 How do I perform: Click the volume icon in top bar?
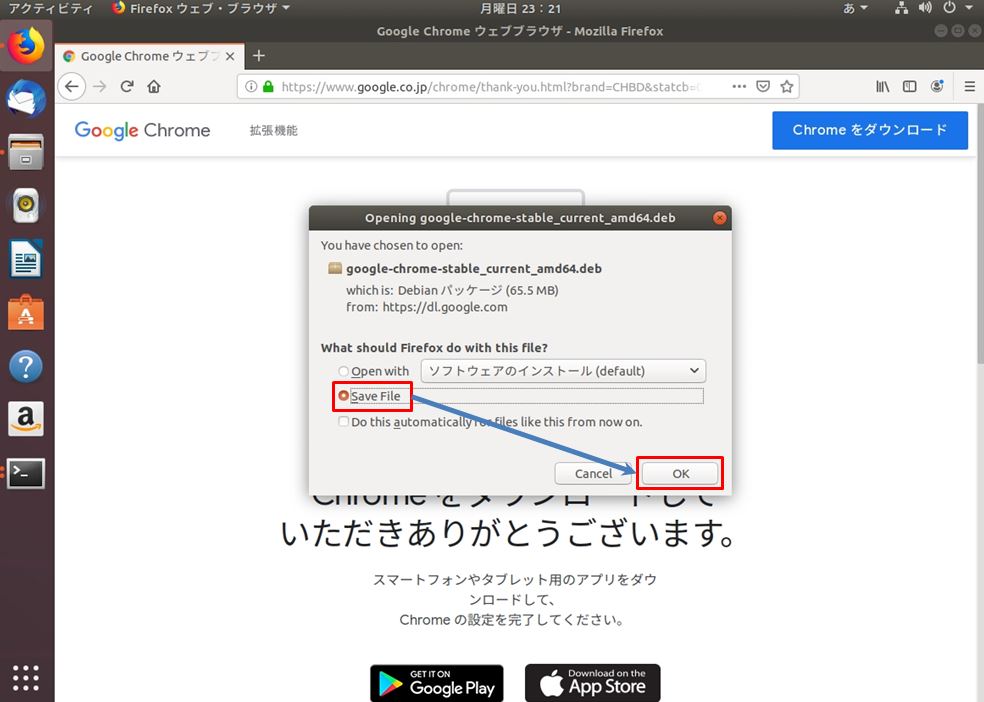click(x=925, y=8)
